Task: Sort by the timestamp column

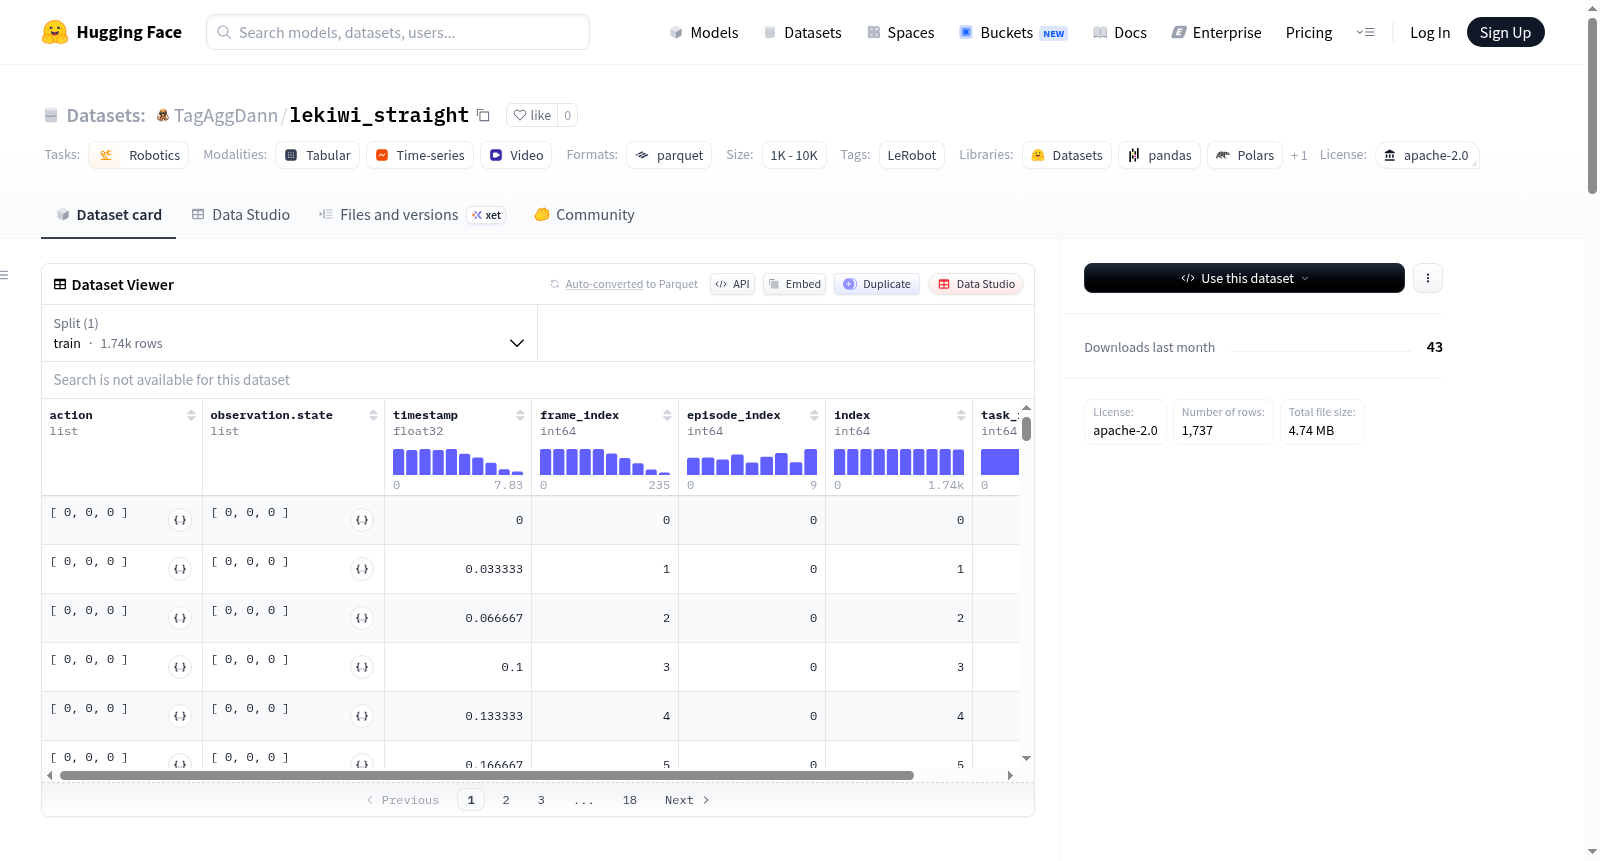Action: coord(520,415)
